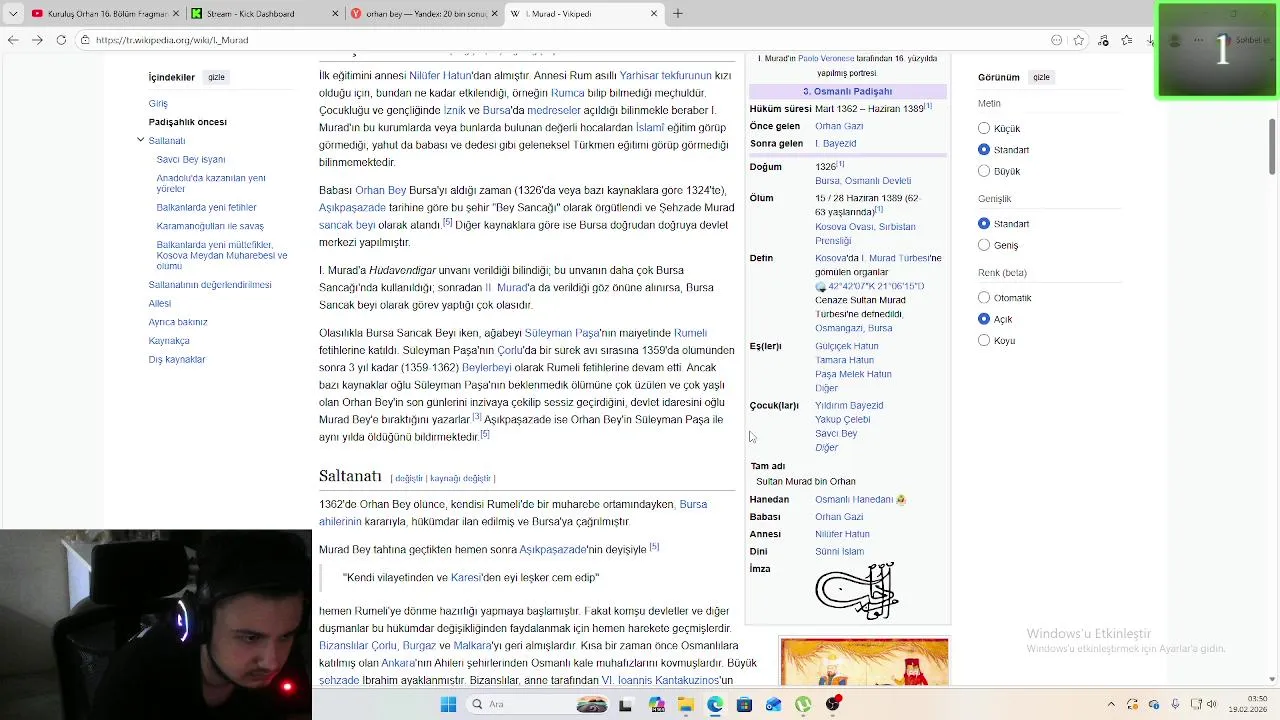Show hidden system tray icons

pos(1111,704)
